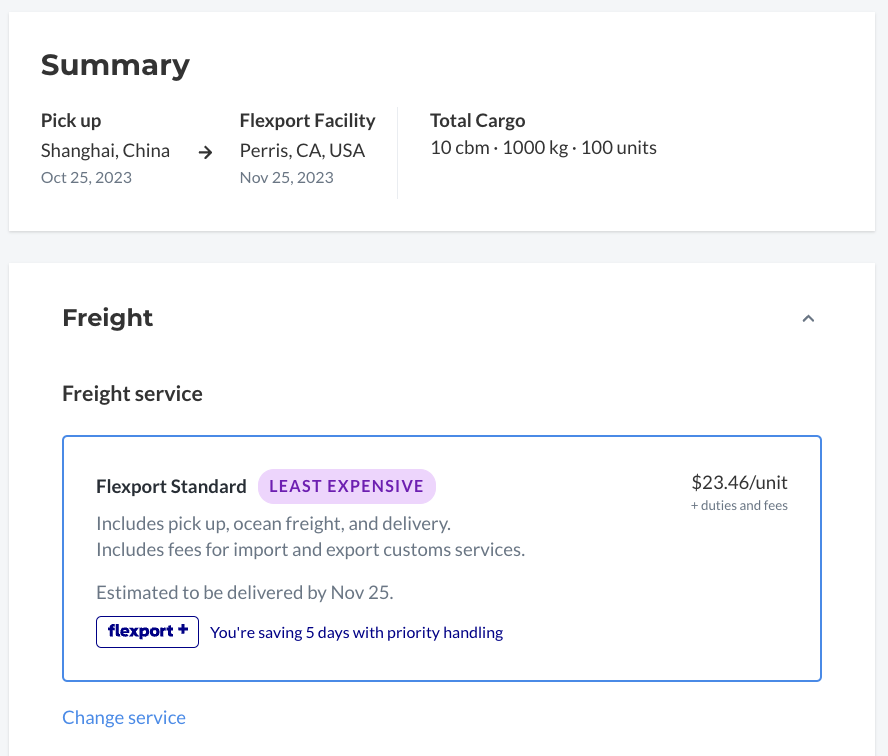
Task: Click the priority handling savings message
Action: click(x=356, y=633)
